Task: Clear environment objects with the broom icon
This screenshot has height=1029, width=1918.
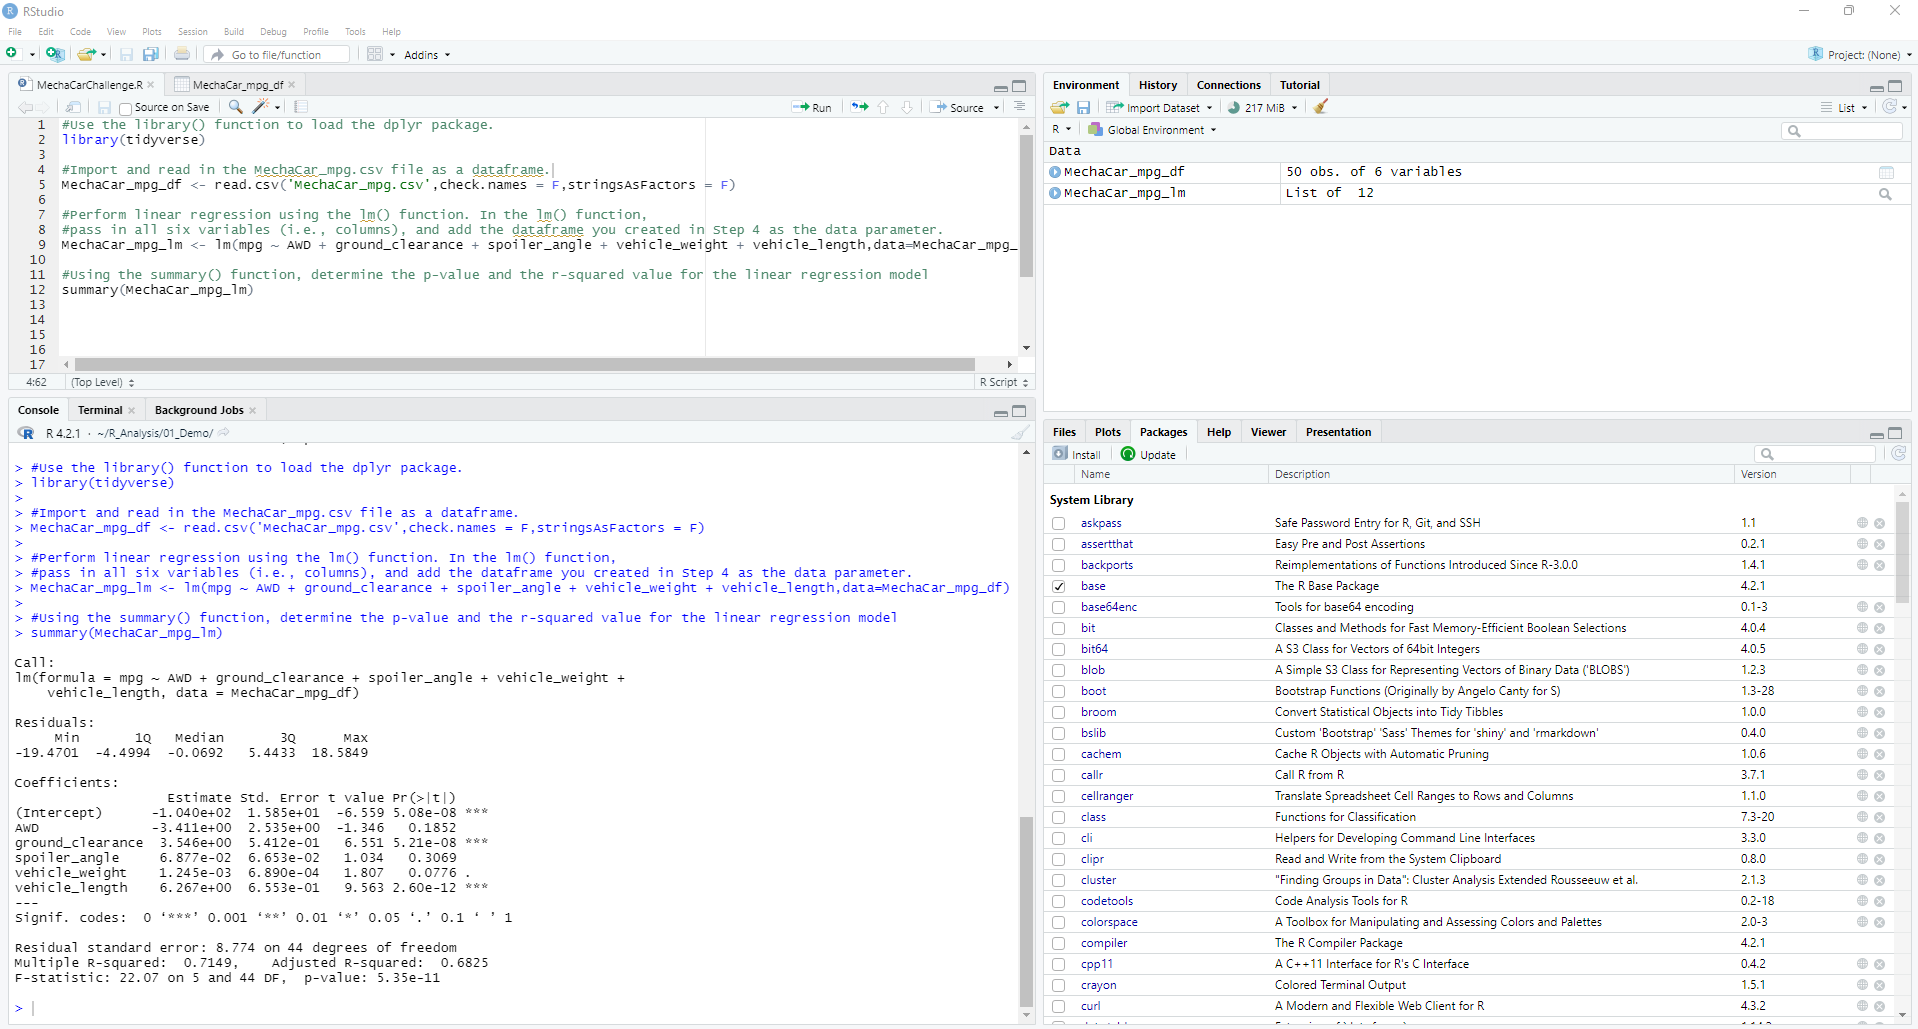Action: tap(1321, 107)
